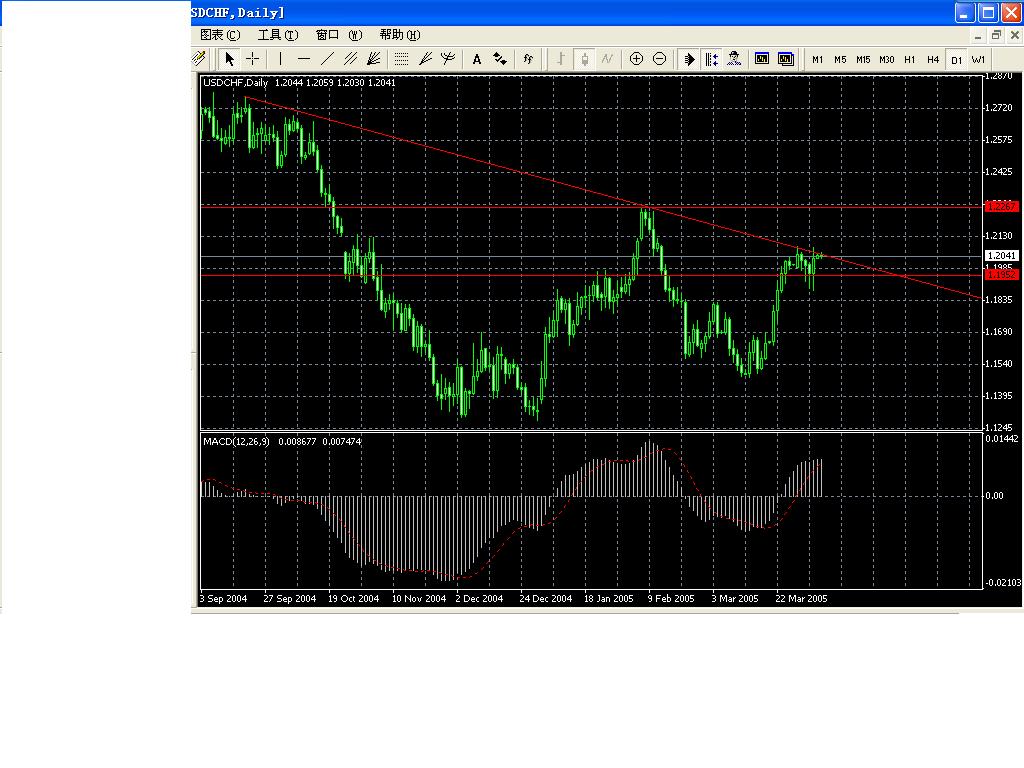This screenshot has height=768, width=1024.
Task: Select the W1 weekly timeframe
Action: (x=979, y=60)
